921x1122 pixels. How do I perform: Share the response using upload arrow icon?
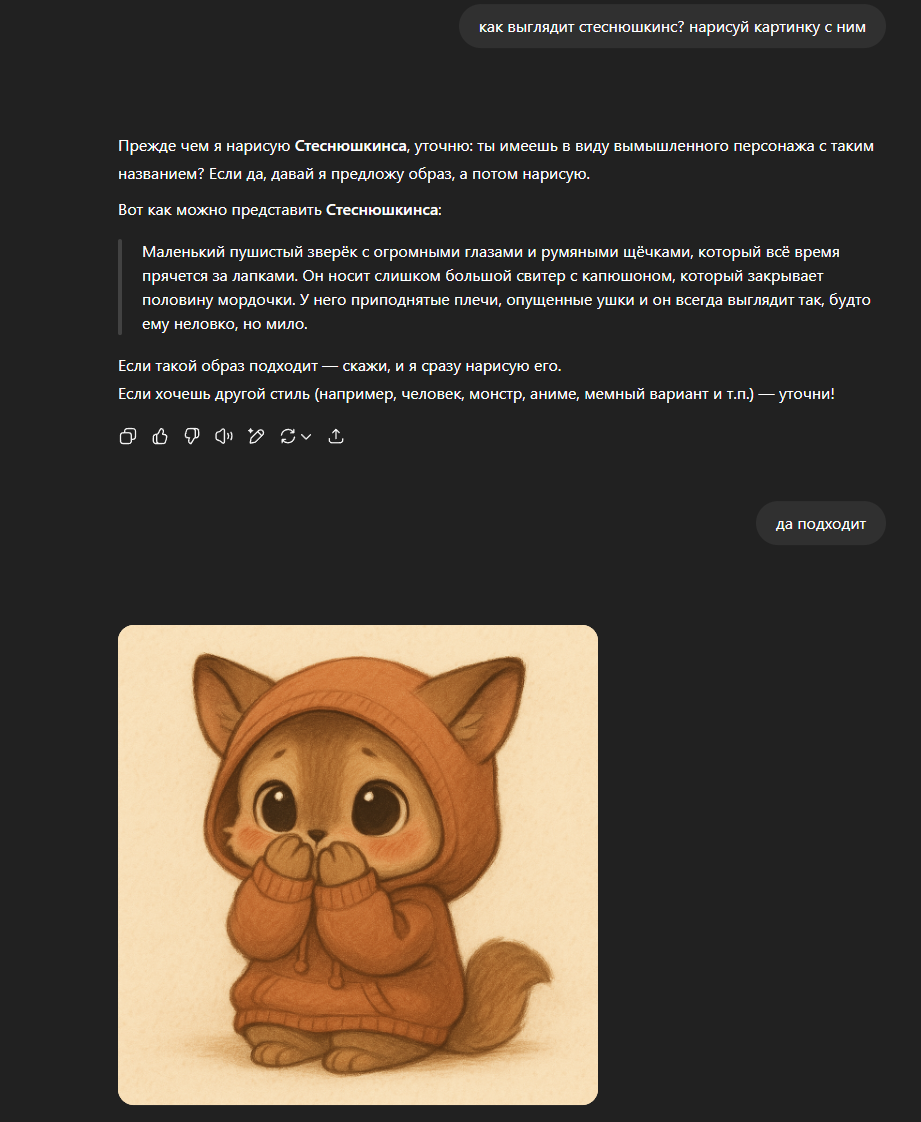click(336, 436)
